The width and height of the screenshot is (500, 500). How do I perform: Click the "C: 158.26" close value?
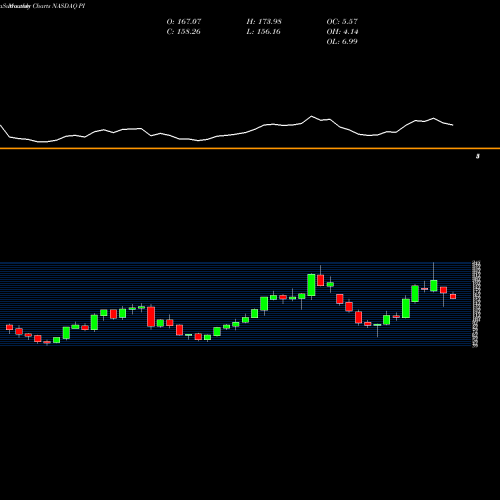coord(183,32)
